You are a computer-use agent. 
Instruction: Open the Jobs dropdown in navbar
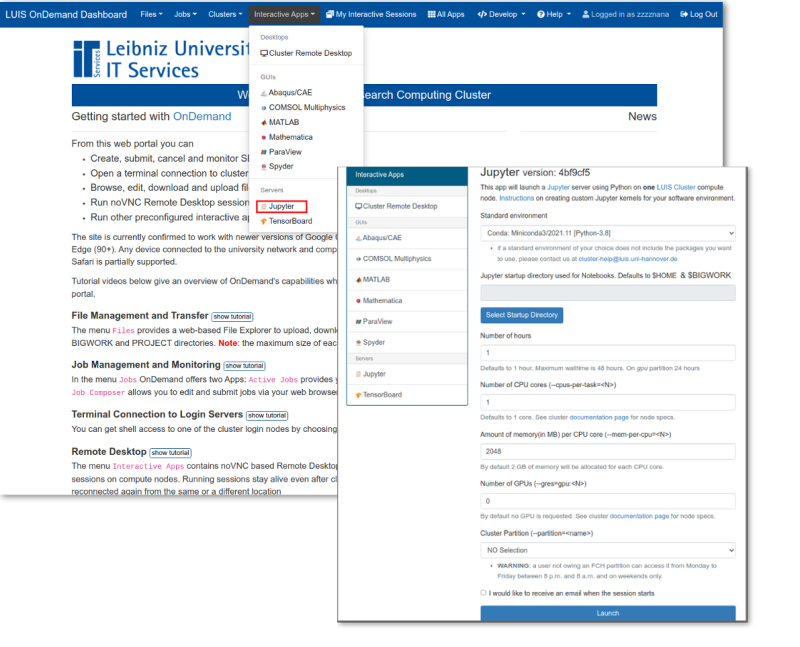click(185, 14)
